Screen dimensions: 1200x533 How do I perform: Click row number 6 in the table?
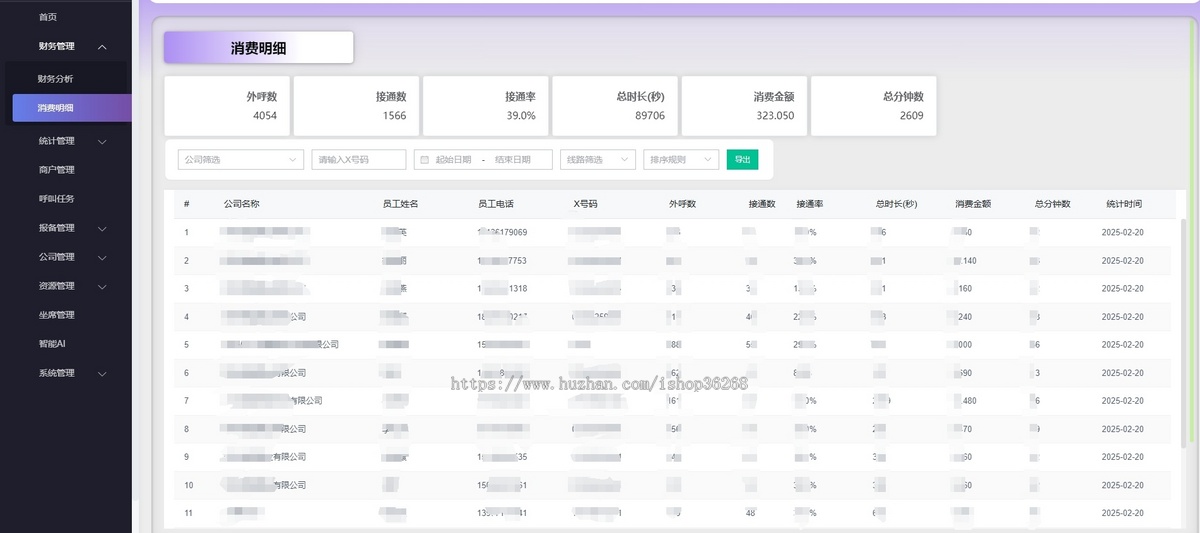pos(187,373)
